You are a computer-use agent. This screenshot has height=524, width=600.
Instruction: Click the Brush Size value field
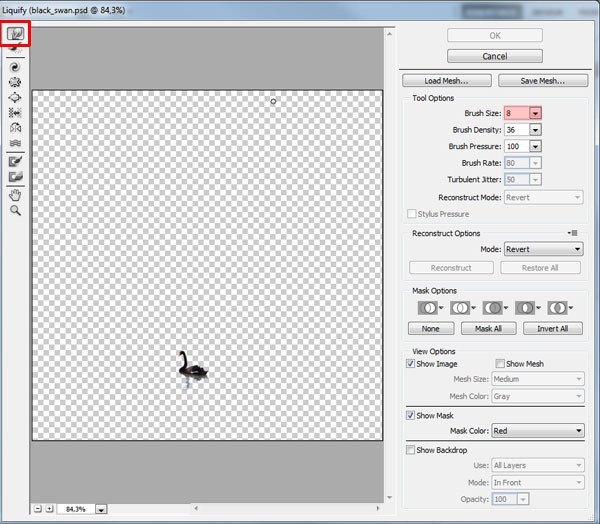pyautogui.click(x=517, y=113)
